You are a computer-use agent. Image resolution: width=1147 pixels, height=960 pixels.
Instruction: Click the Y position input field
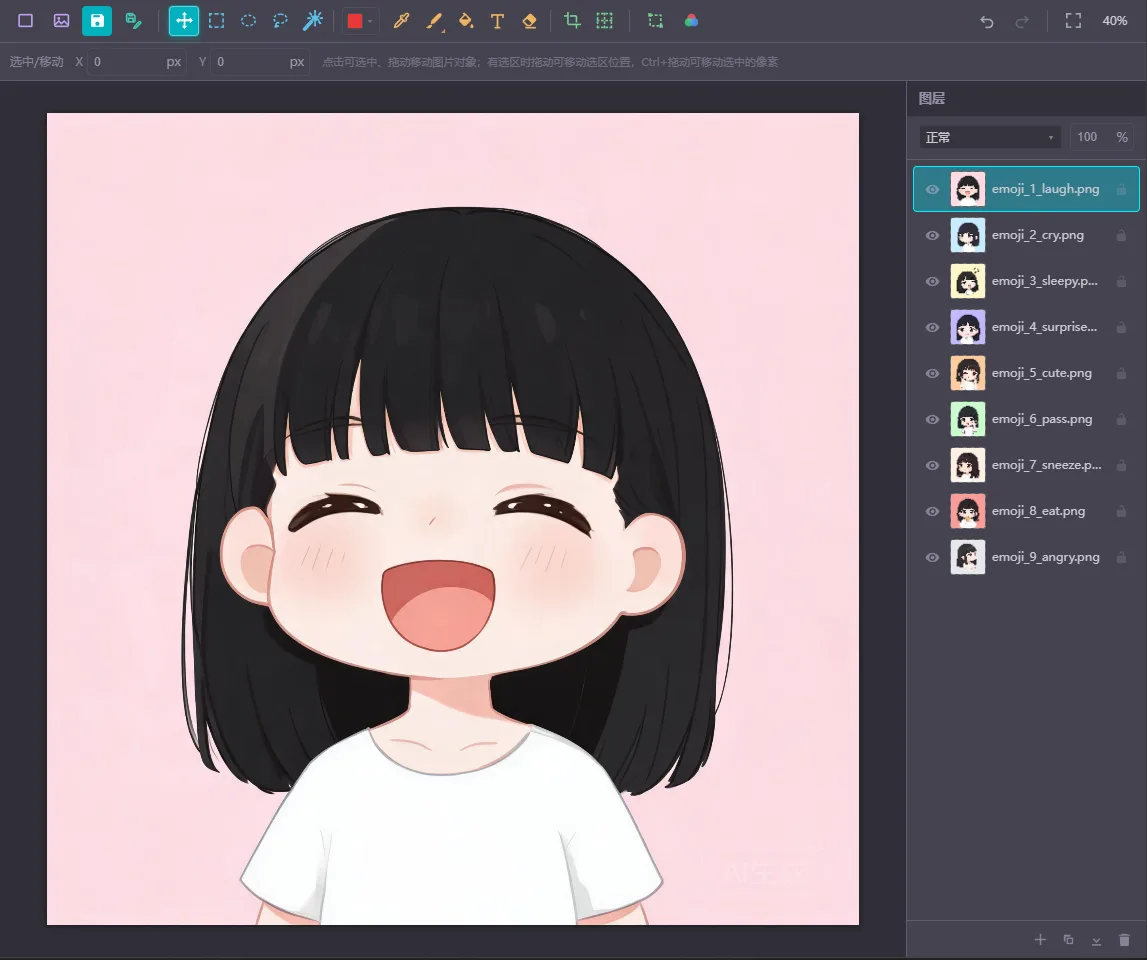pyautogui.click(x=260, y=61)
